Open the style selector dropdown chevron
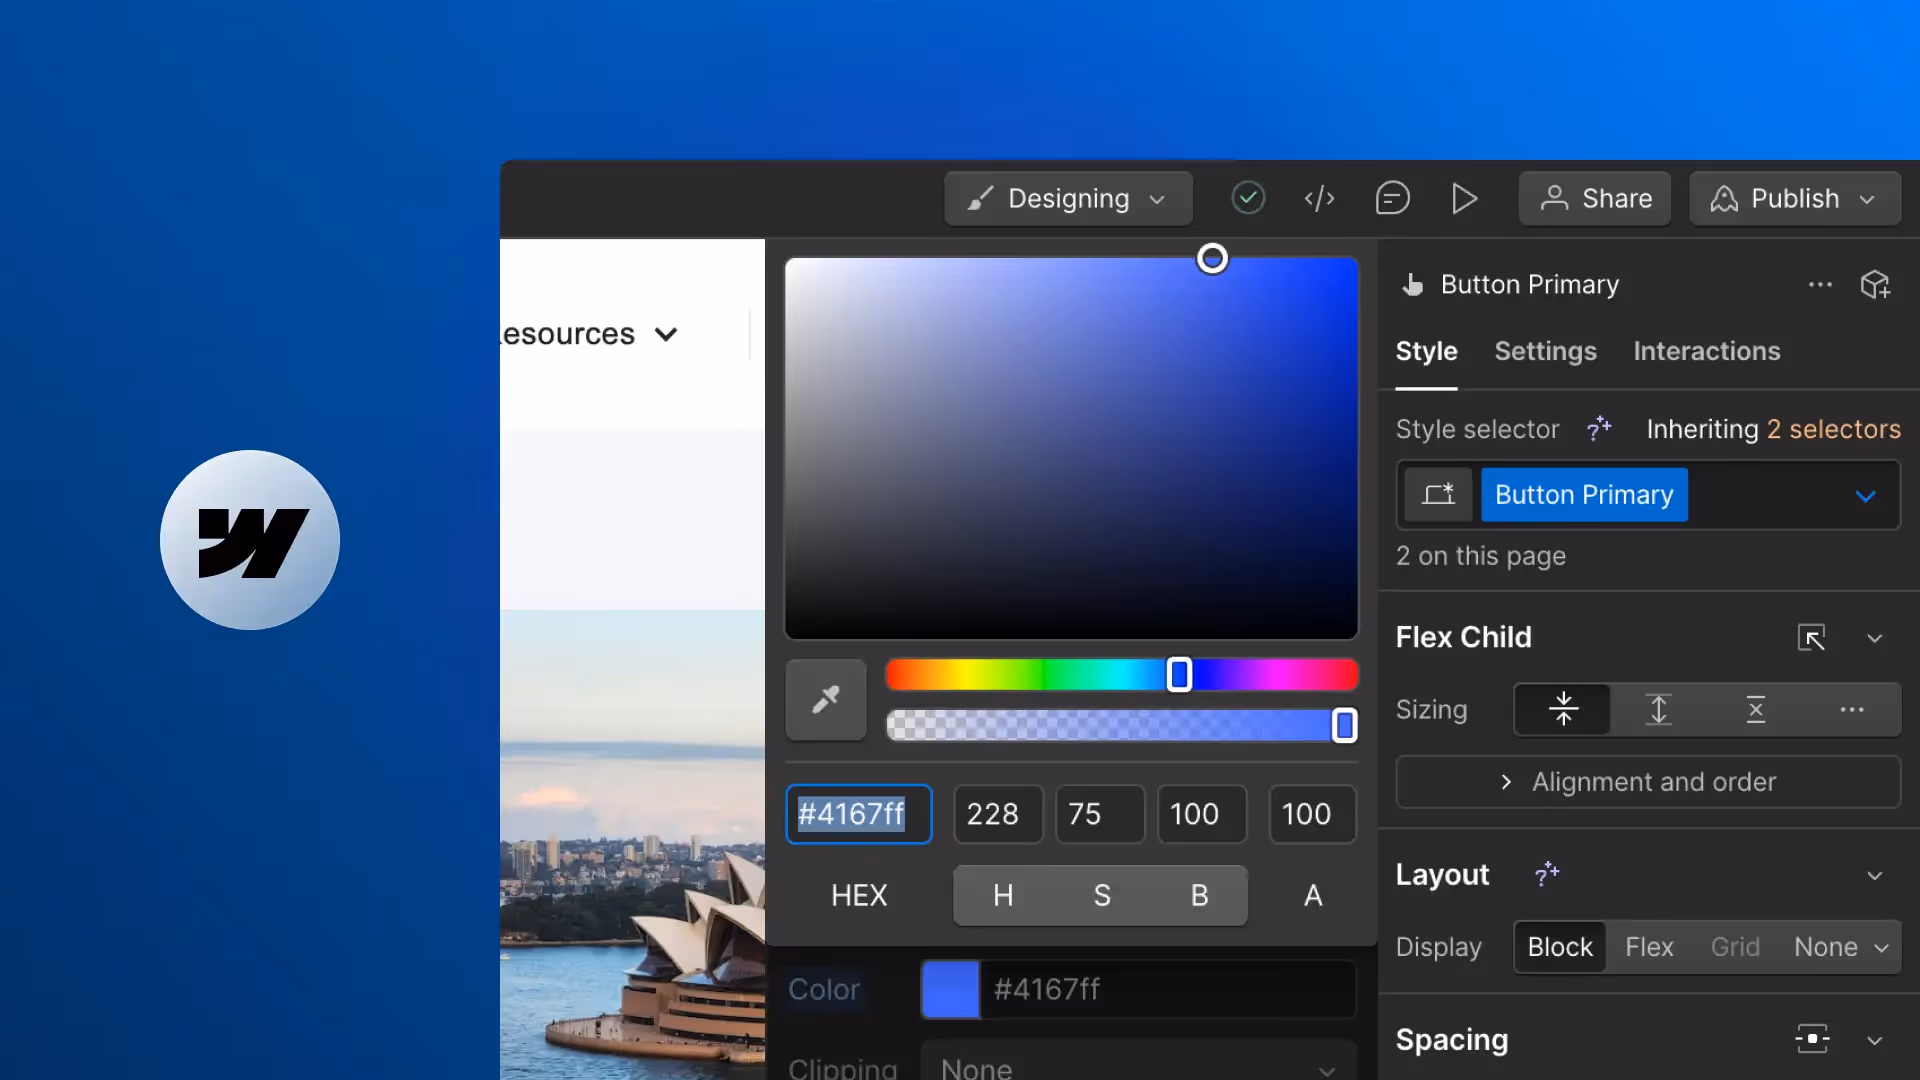 [x=1865, y=496]
